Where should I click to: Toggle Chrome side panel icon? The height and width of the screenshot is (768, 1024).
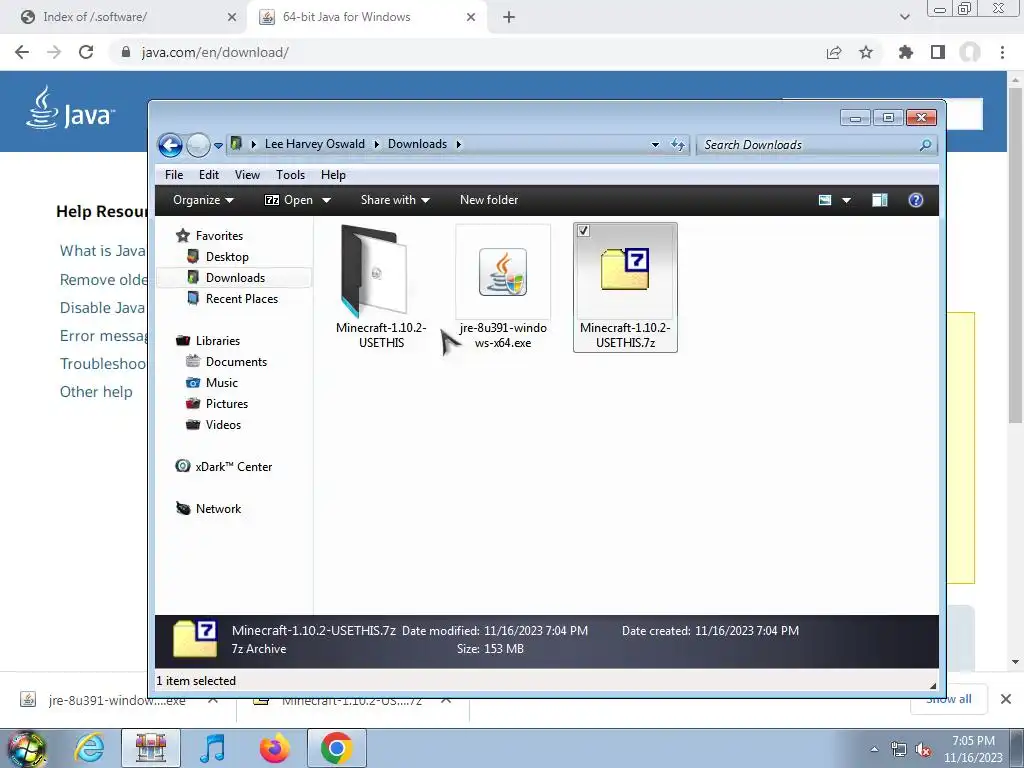pos(938,52)
